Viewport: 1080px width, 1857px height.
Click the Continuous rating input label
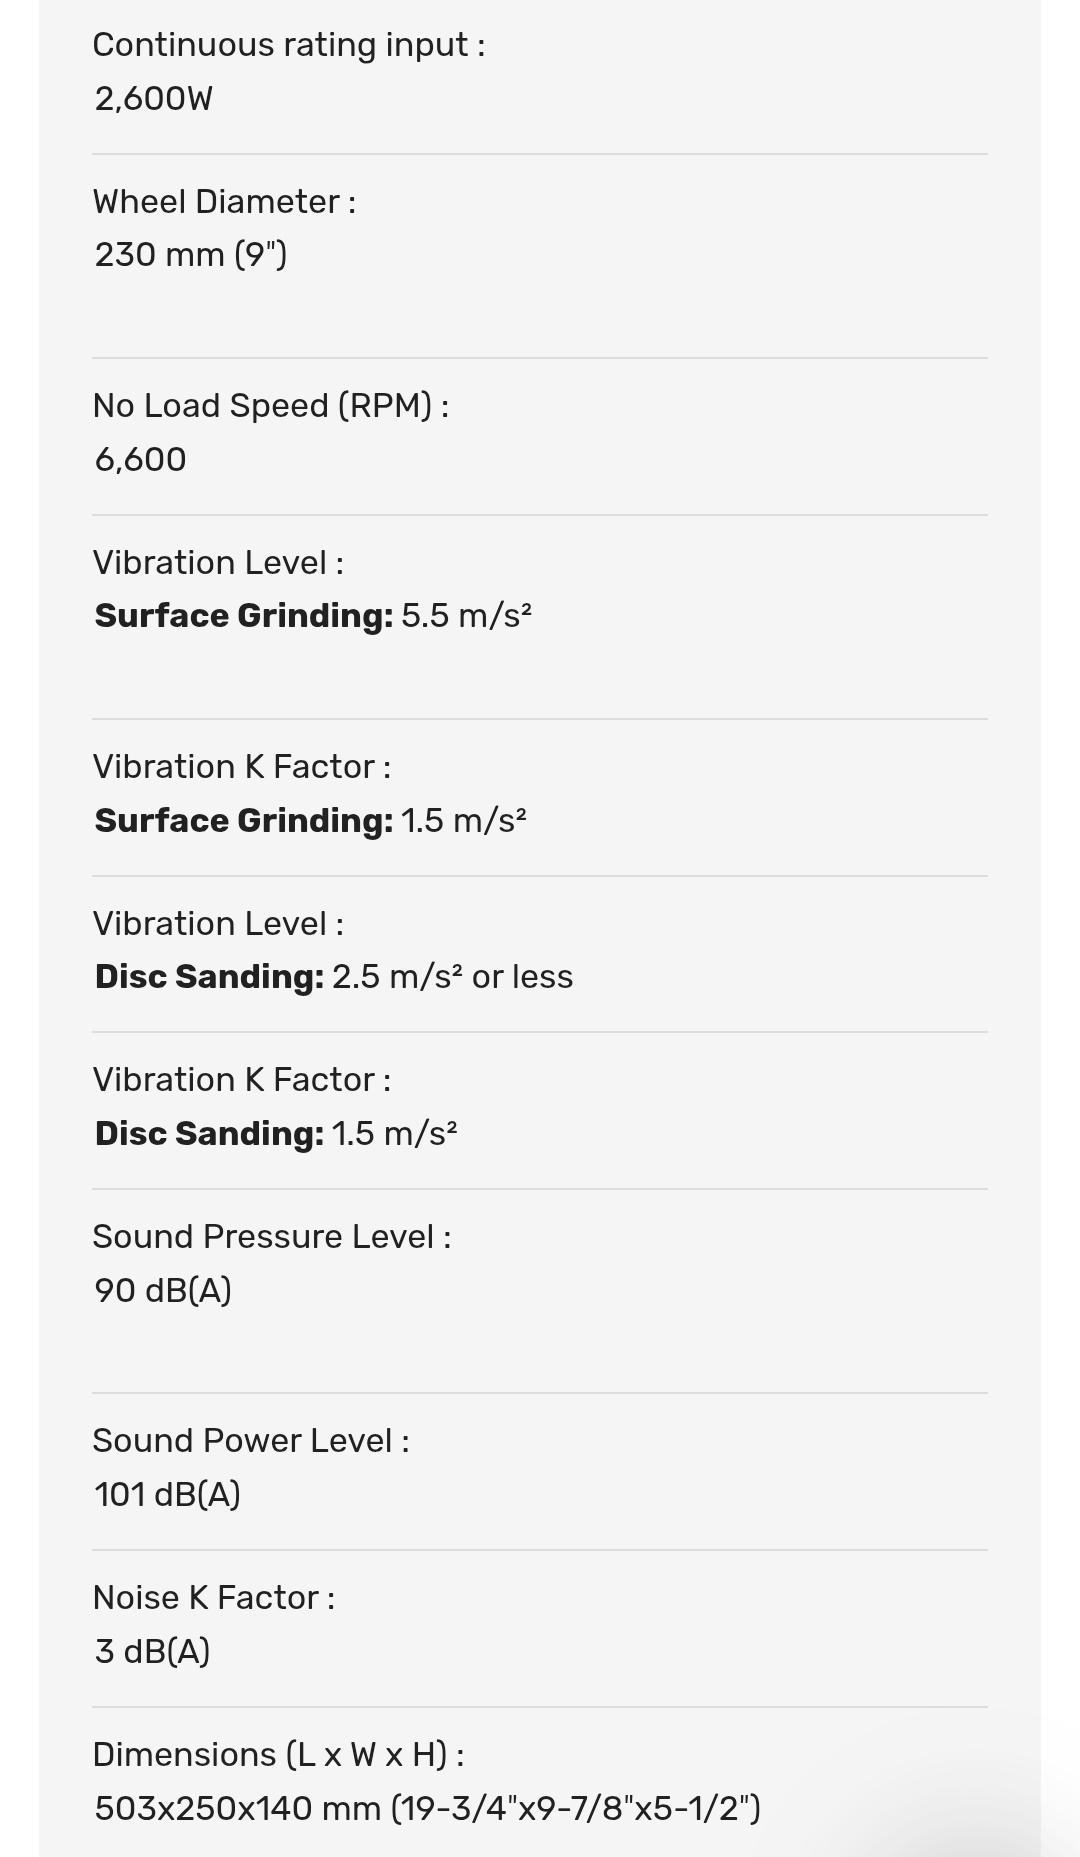288,45
